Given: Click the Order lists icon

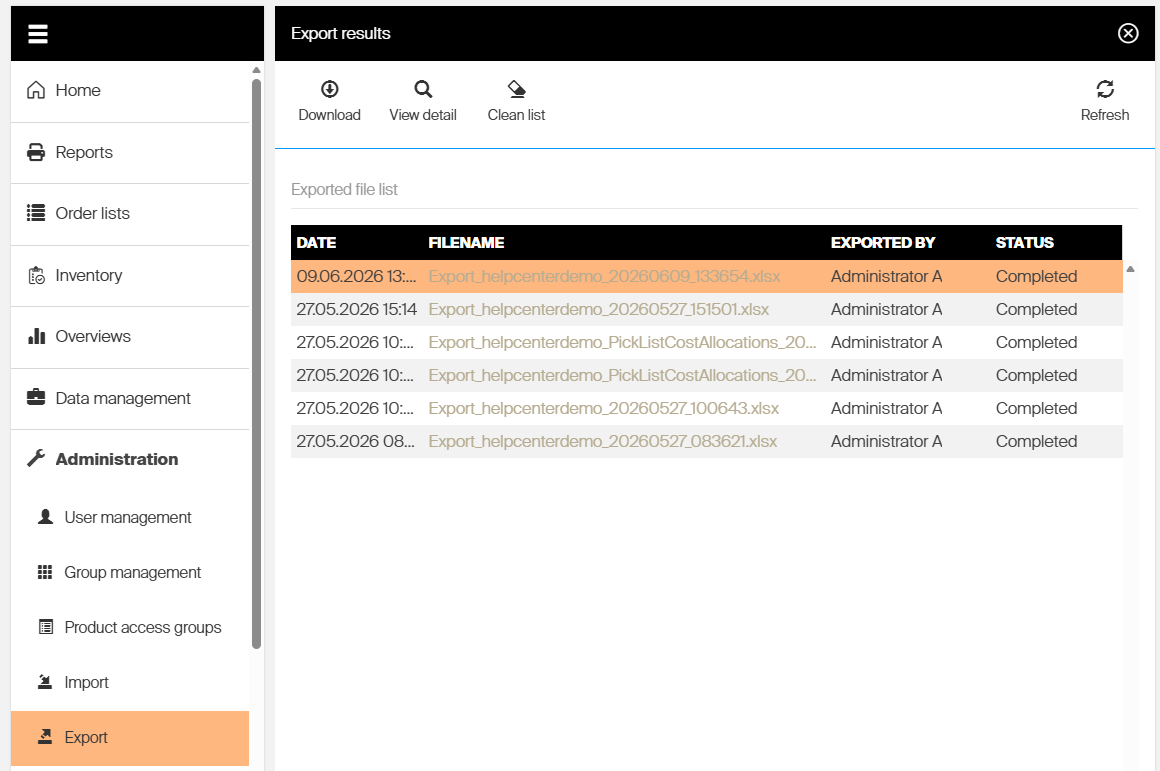Looking at the screenshot, I should coord(36,213).
